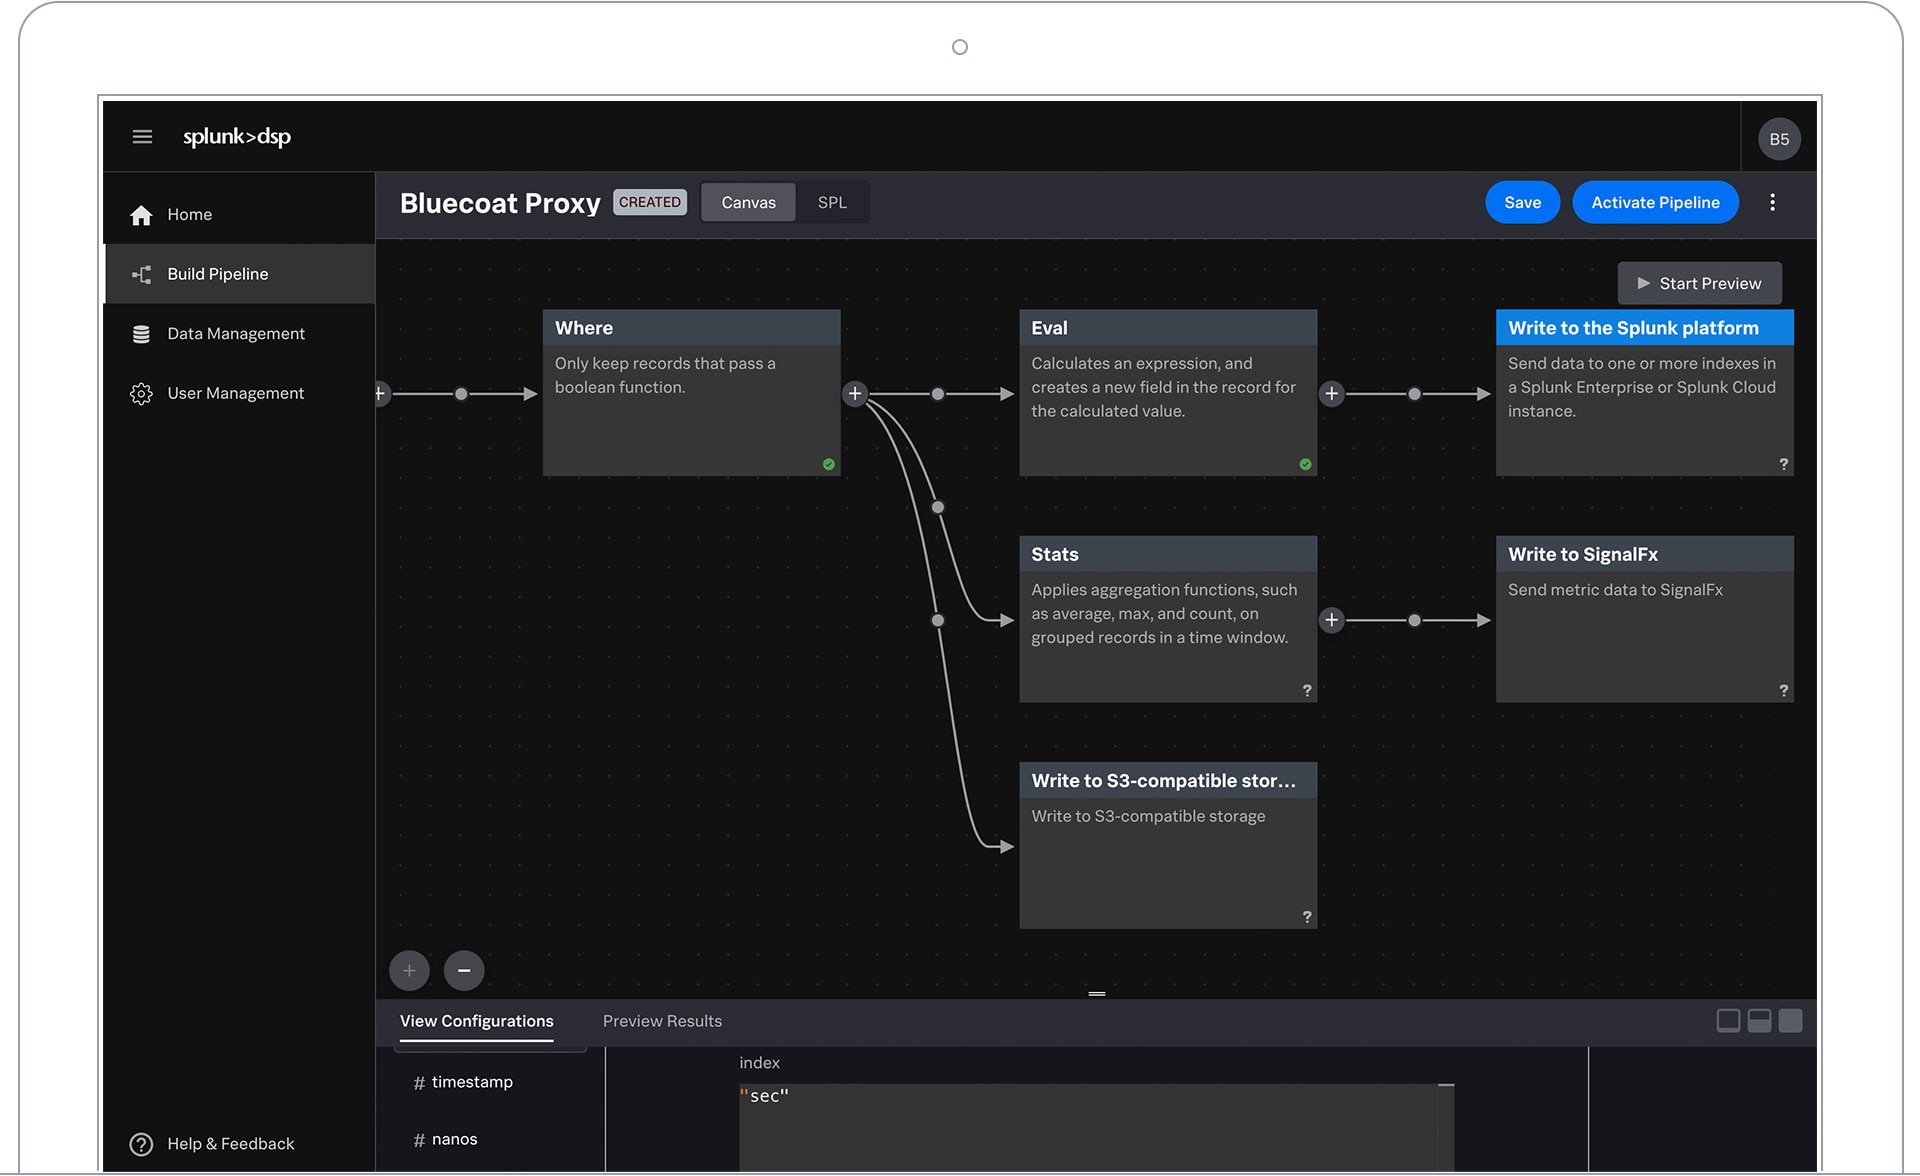Go to Home in the sidebar
The height and width of the screenshot is (1176, 1920).
coord(239,215)
